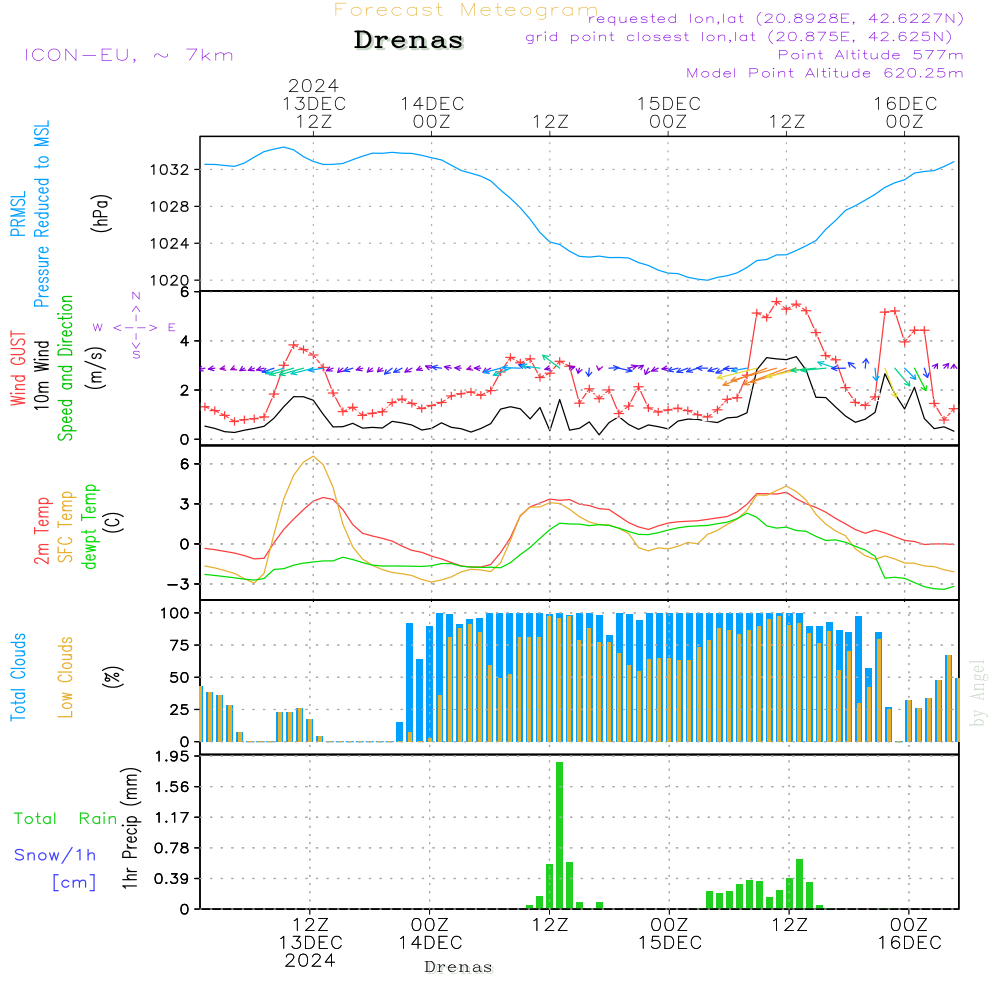Screen dimensions: 1000x1000
Task: Click the orange 'Low Clouds' label
Action: click(x=65, y=677)
